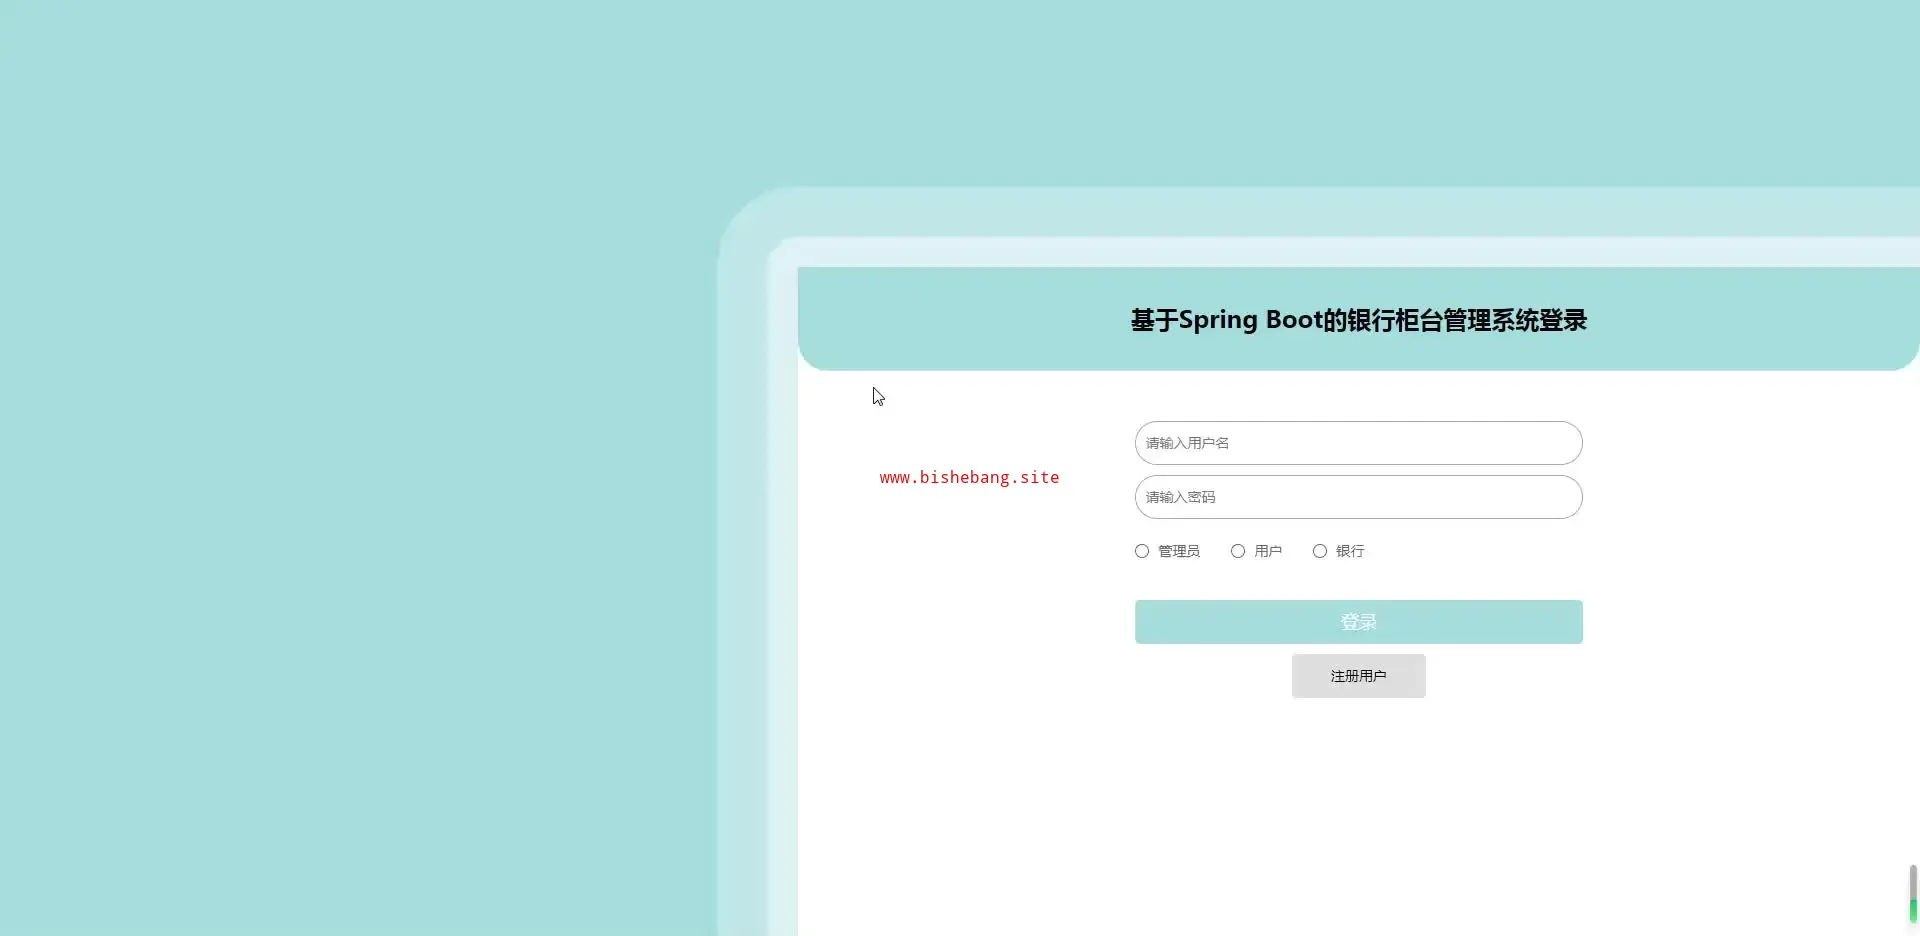This screenshot has height=936, width=1920.
Task: Click the page title heading text
Action: (x=1359, y=320)
